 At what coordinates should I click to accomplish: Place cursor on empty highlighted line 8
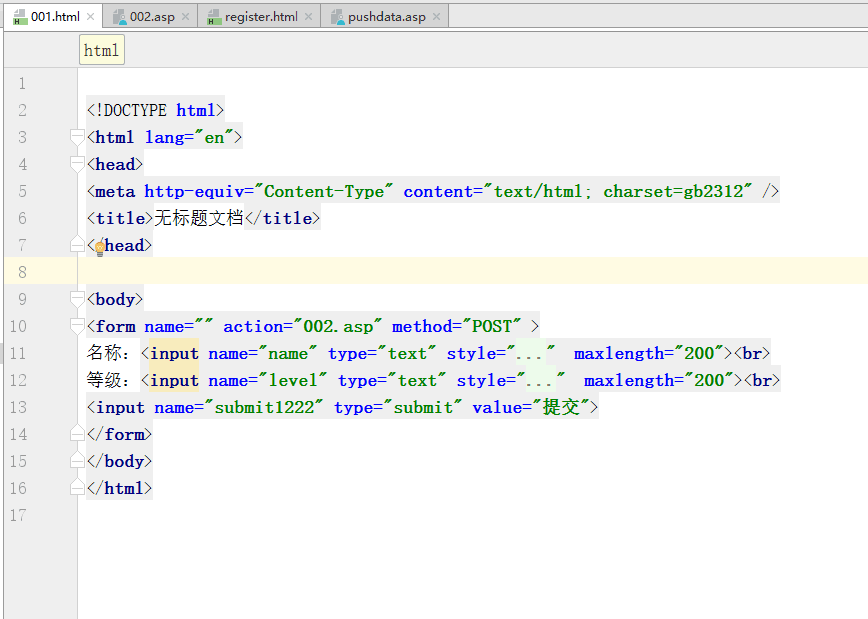coord(471,271)
